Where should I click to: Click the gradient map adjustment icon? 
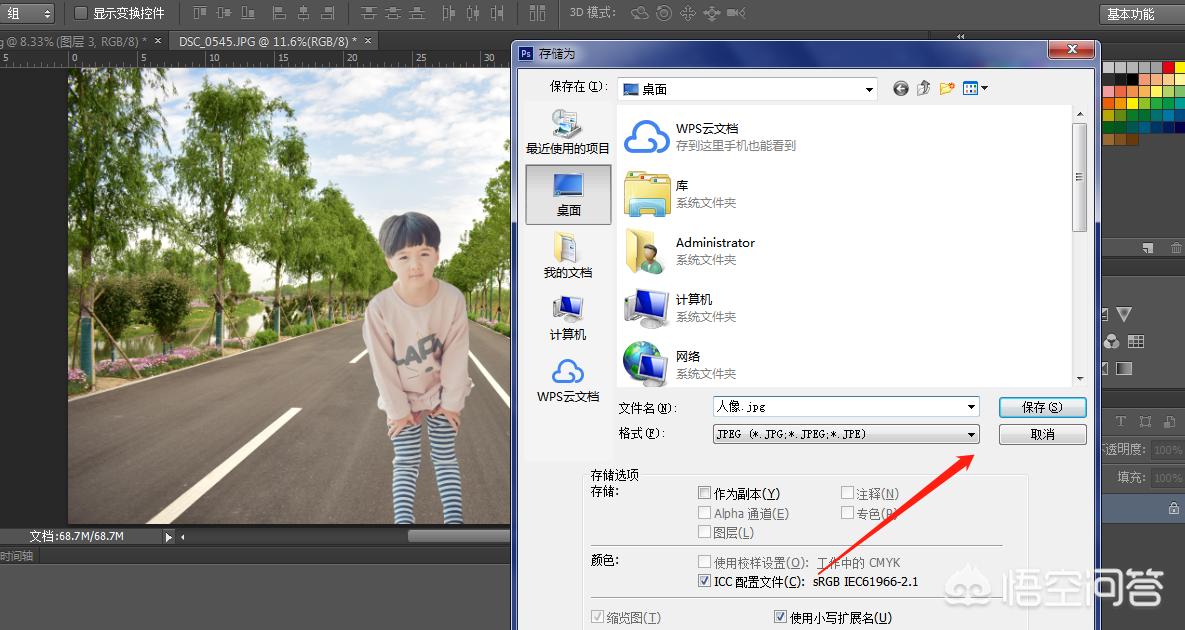tap(1123, 368)
